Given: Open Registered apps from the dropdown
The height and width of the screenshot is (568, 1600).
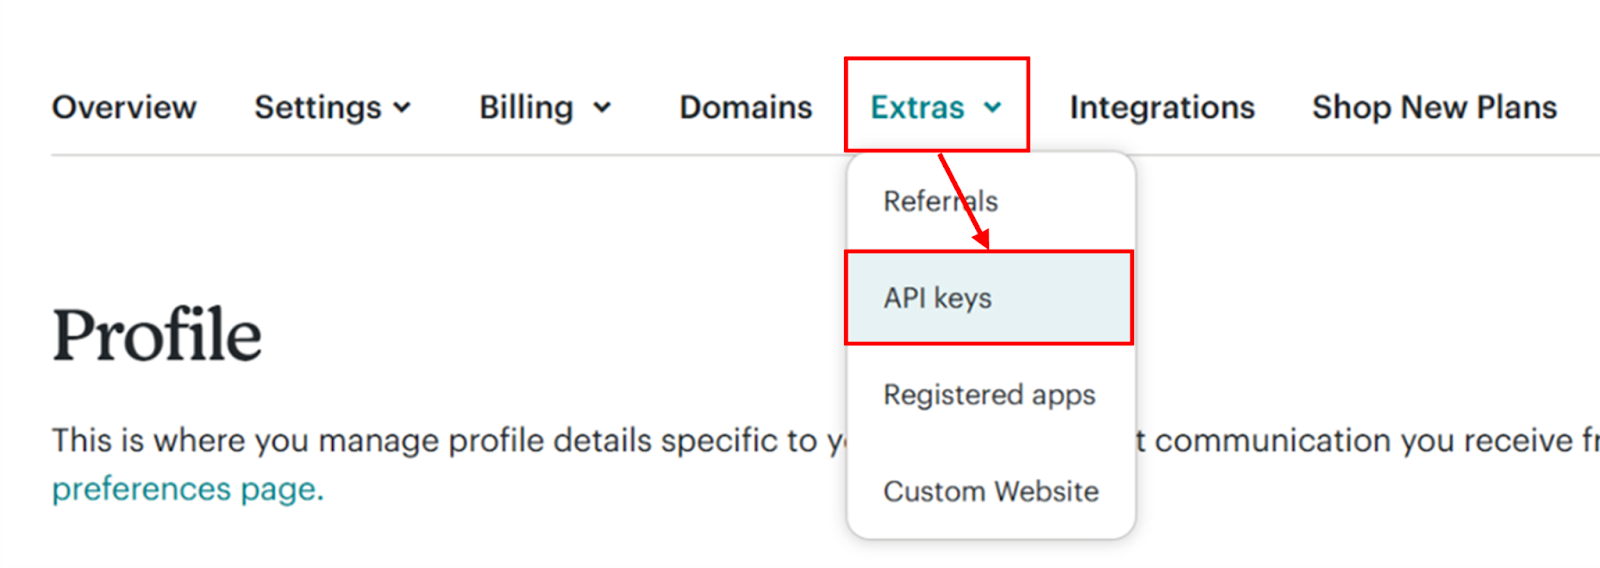Looking at the screenshot, I should (x=989, y=395).
